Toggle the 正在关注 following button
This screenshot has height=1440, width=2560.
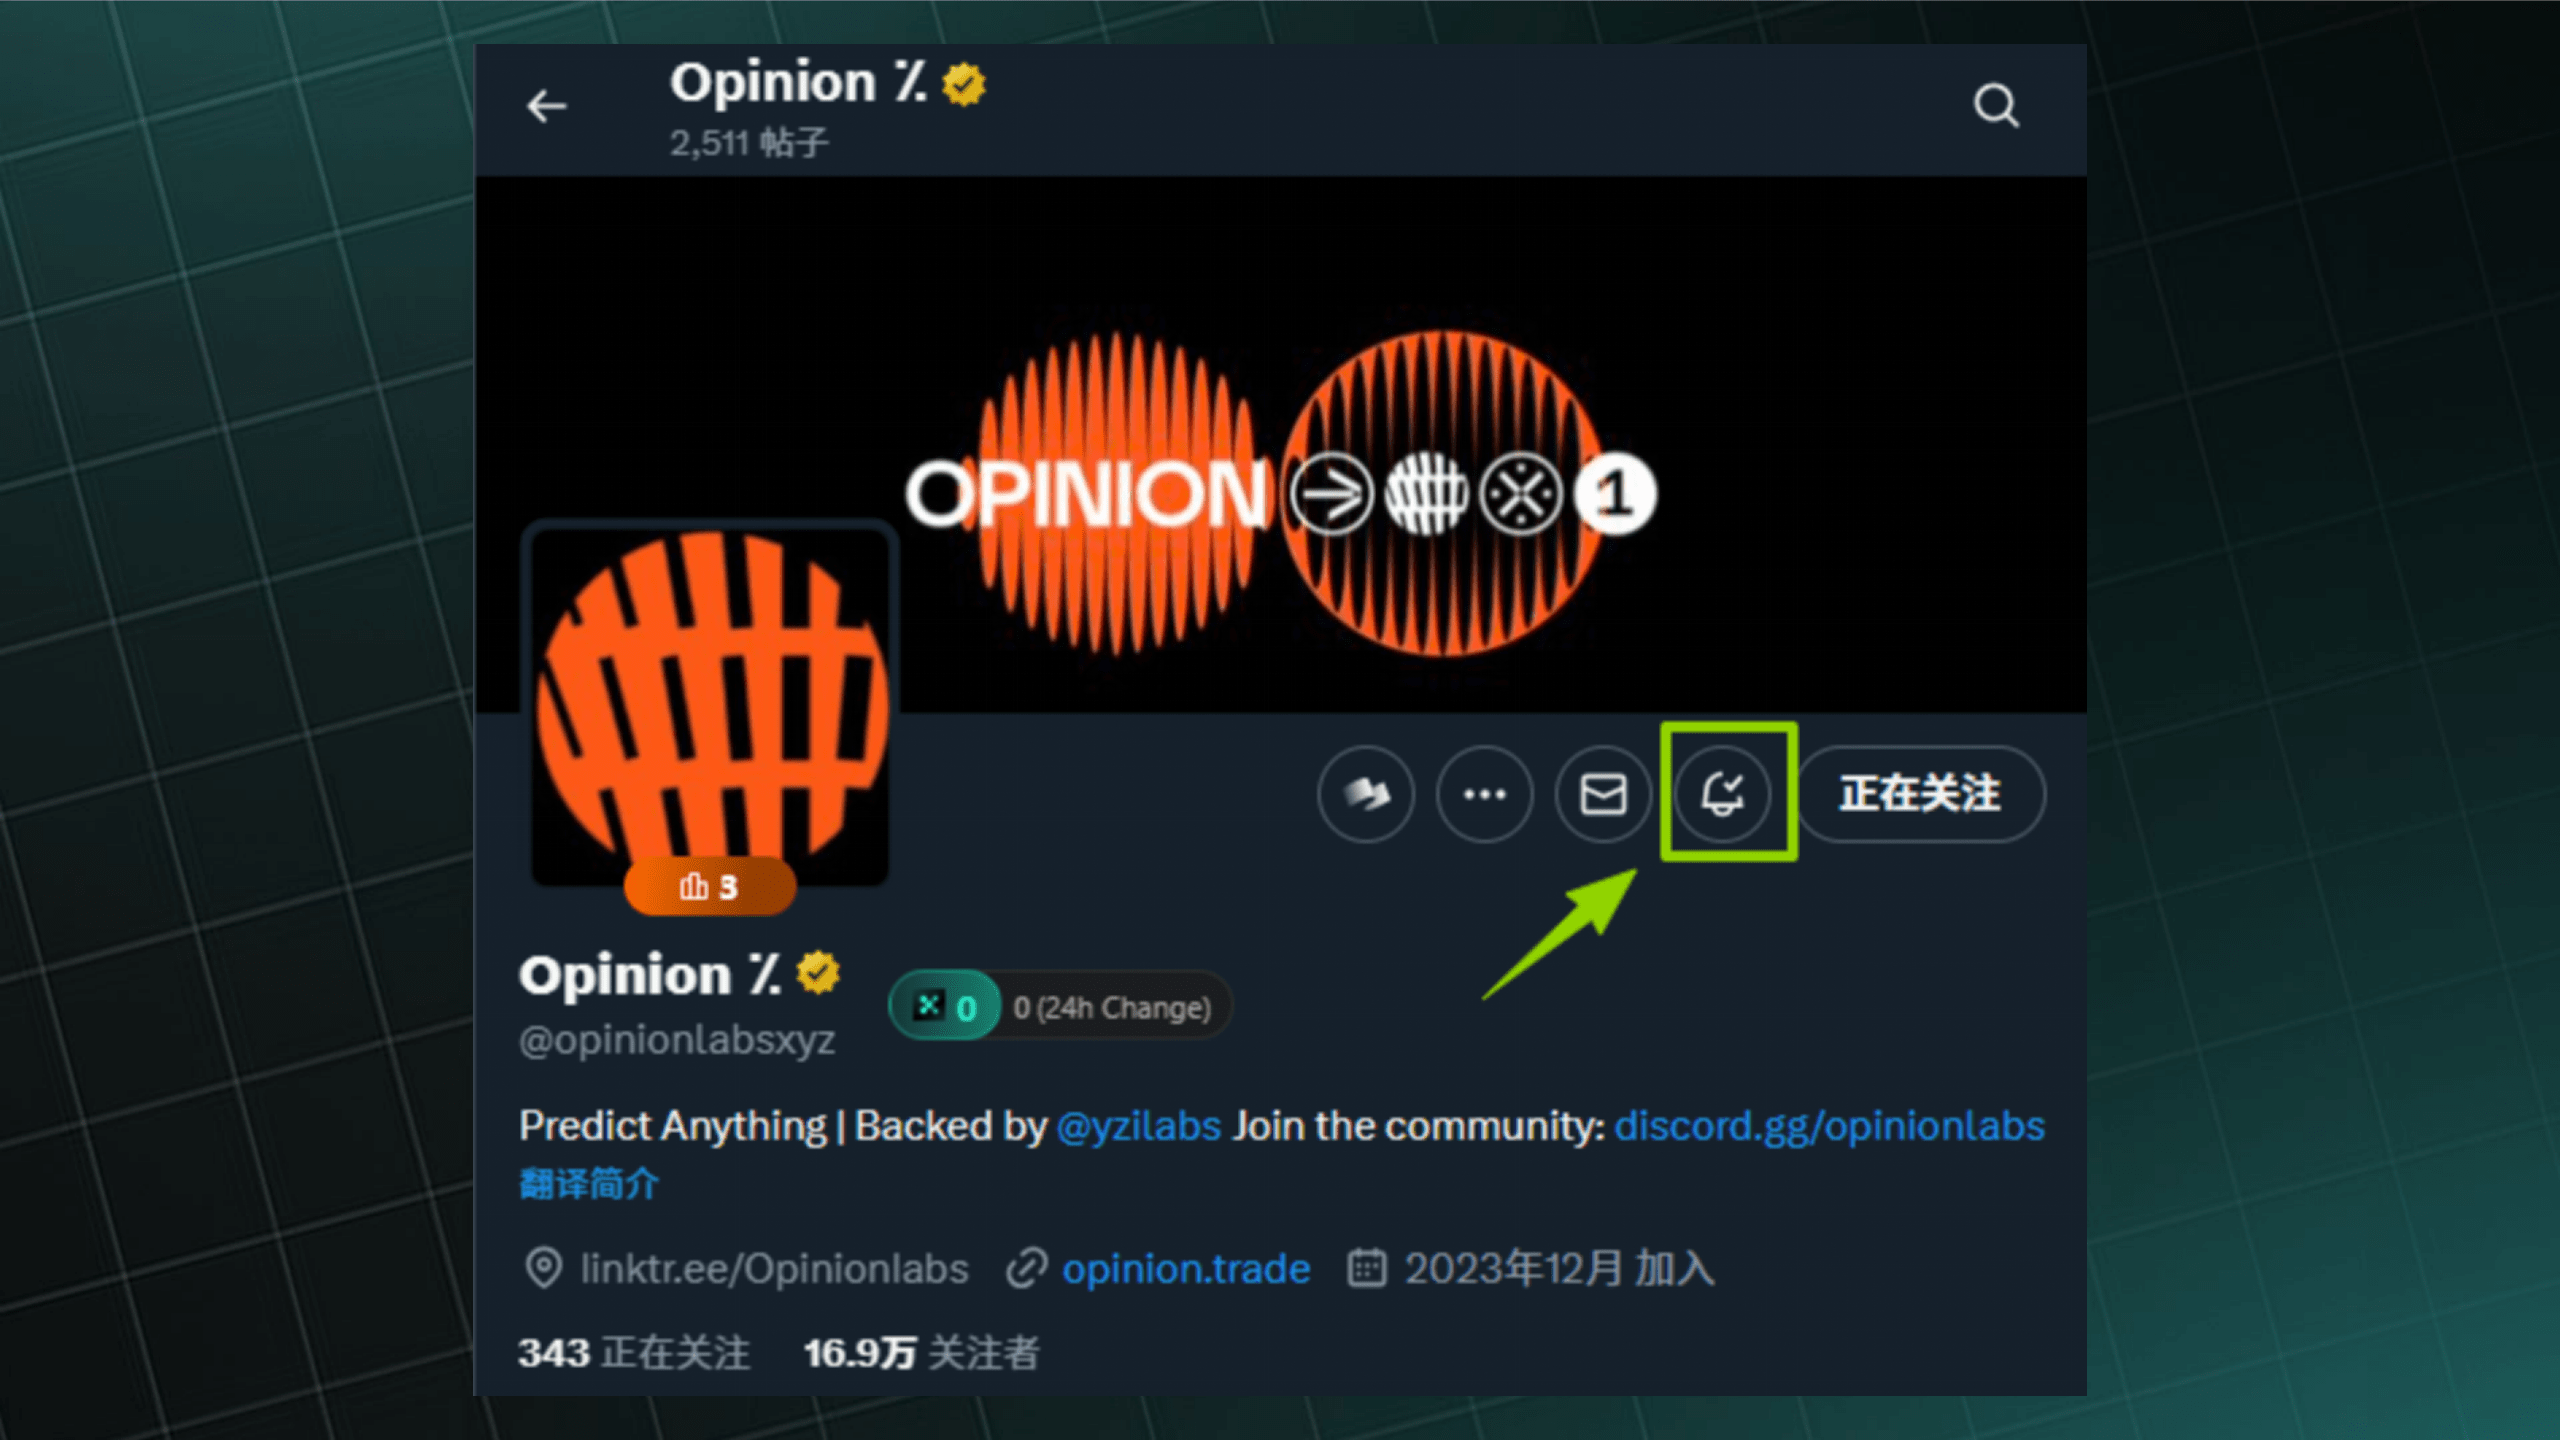pyautogui.click(x=1920, y=794)
